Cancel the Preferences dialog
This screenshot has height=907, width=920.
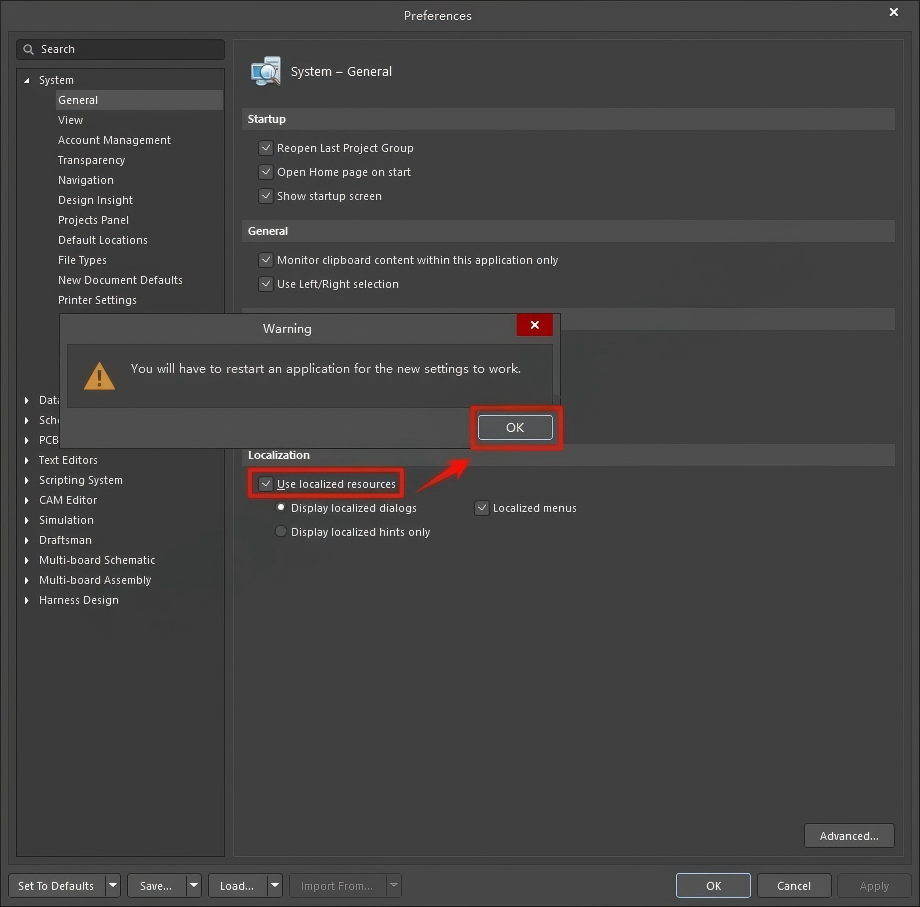pos(794,885)
